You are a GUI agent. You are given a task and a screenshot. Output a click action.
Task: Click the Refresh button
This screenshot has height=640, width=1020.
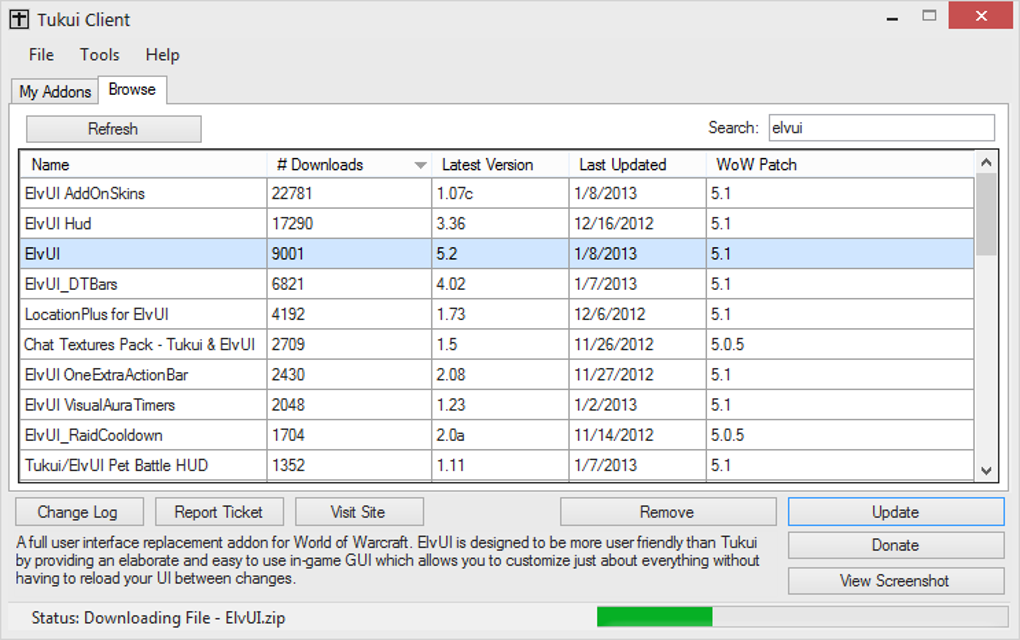(113, 129)
